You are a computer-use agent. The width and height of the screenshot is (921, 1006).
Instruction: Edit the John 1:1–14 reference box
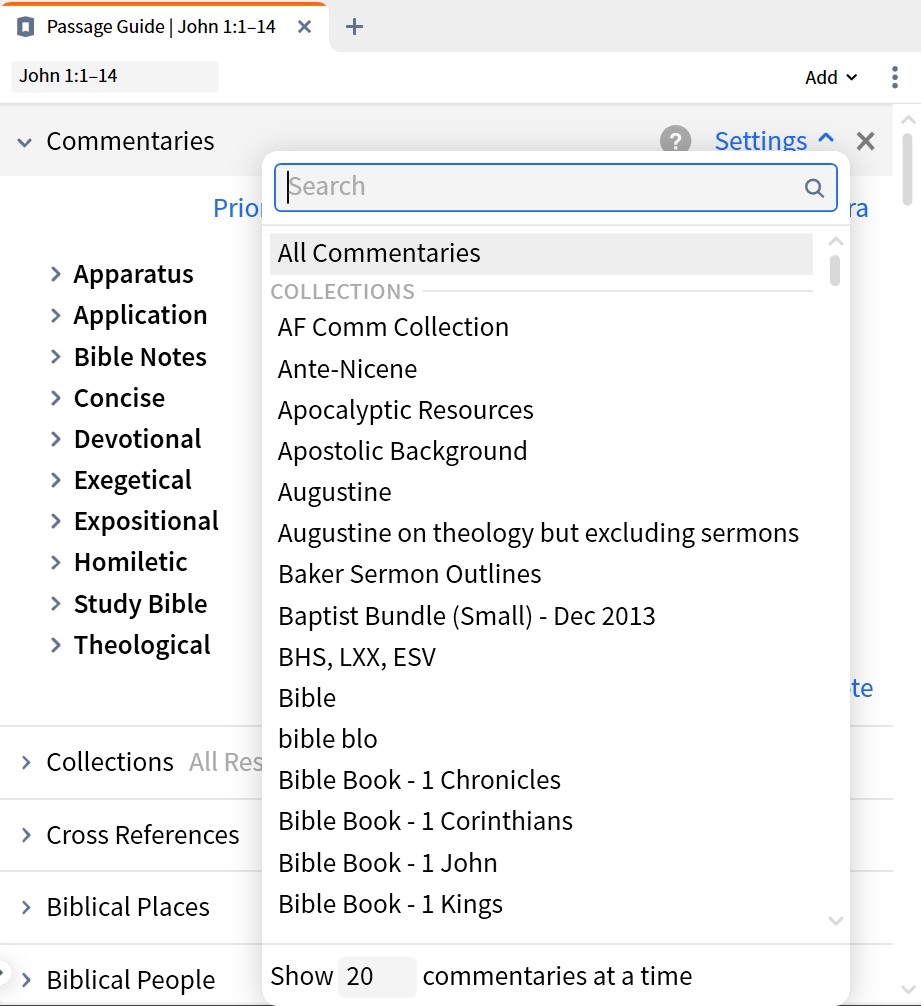click(x=115, y=76)
